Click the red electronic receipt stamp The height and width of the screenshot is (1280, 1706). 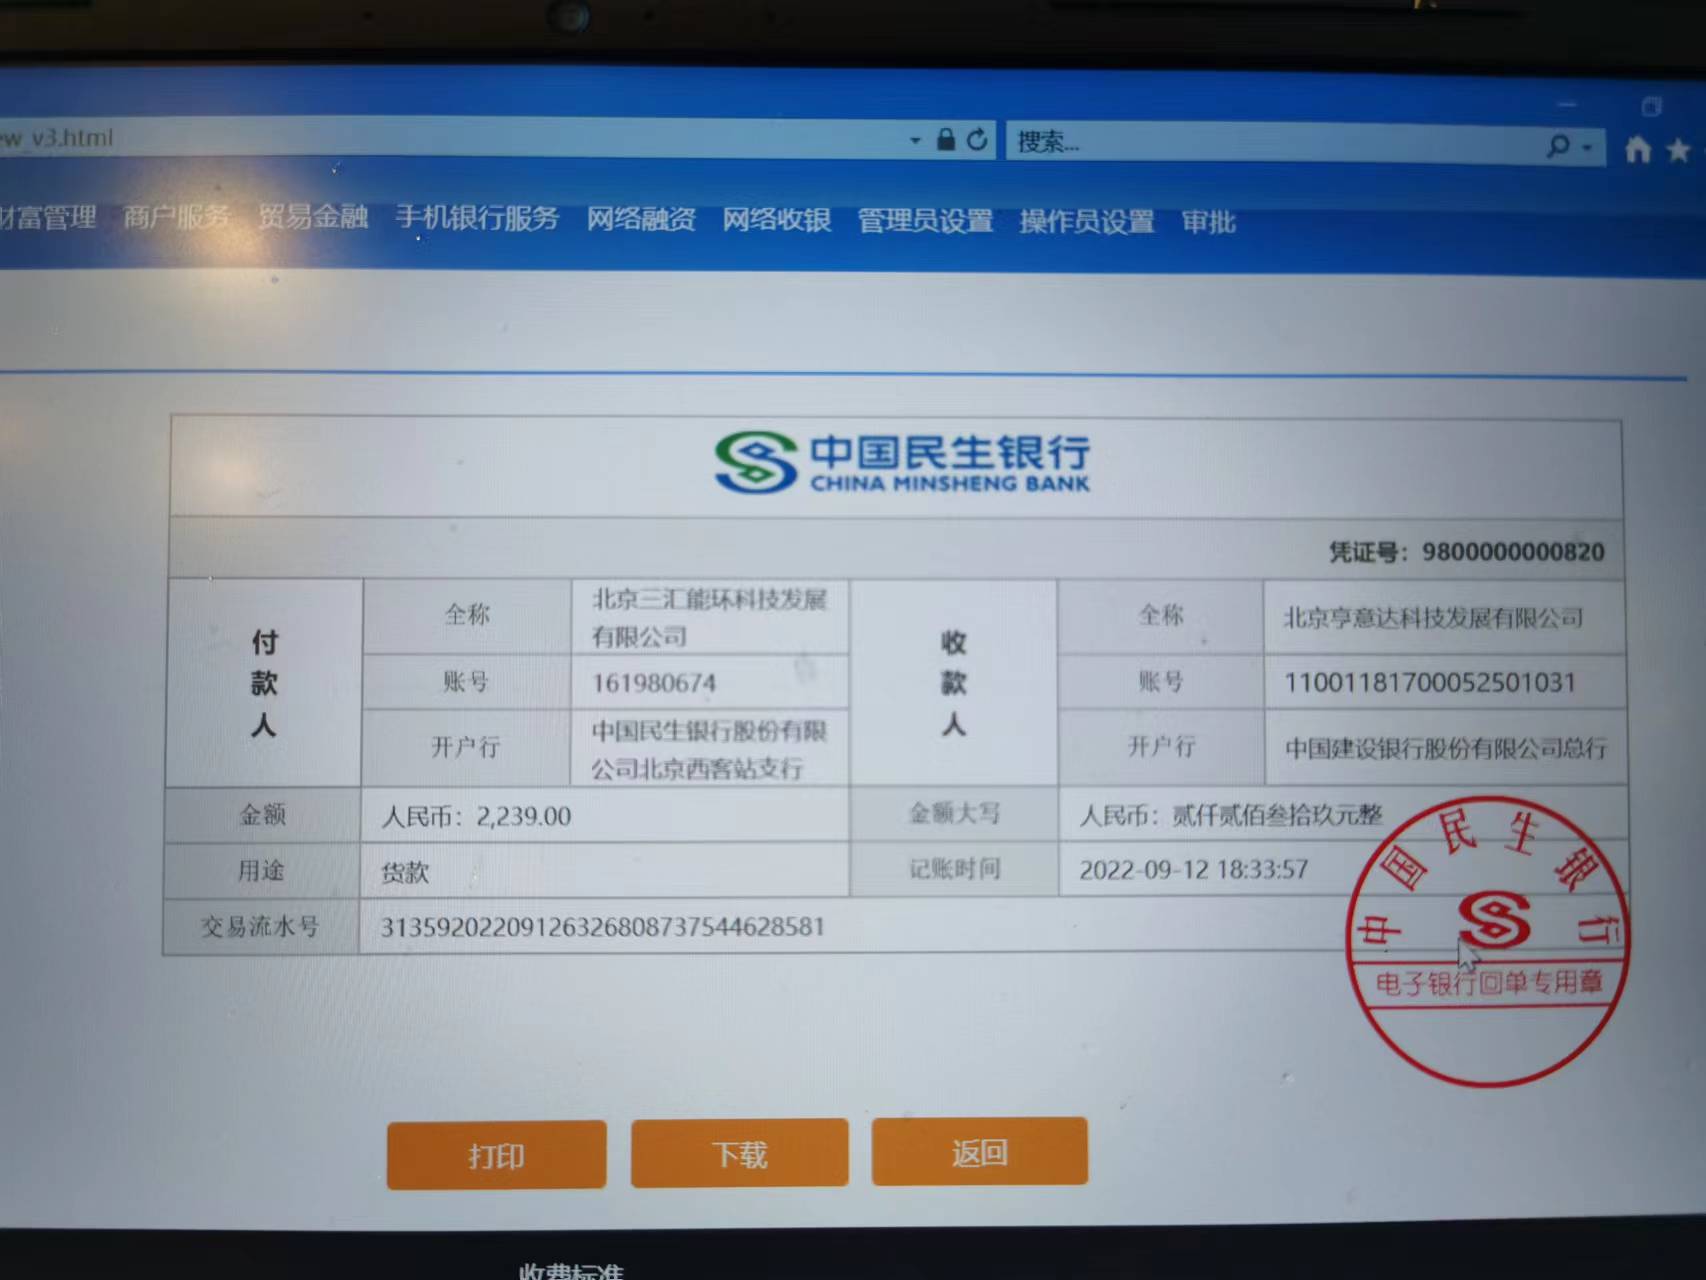[1488, 940]
